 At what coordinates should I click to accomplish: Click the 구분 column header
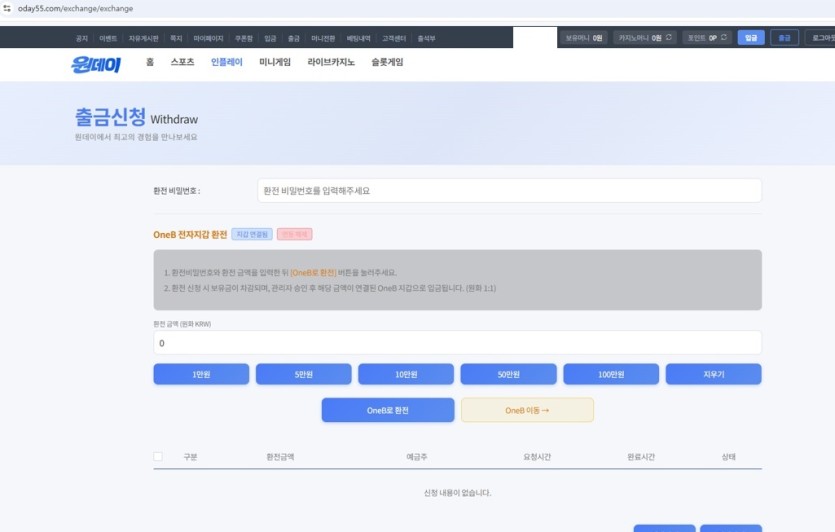[x=190, y=457]
